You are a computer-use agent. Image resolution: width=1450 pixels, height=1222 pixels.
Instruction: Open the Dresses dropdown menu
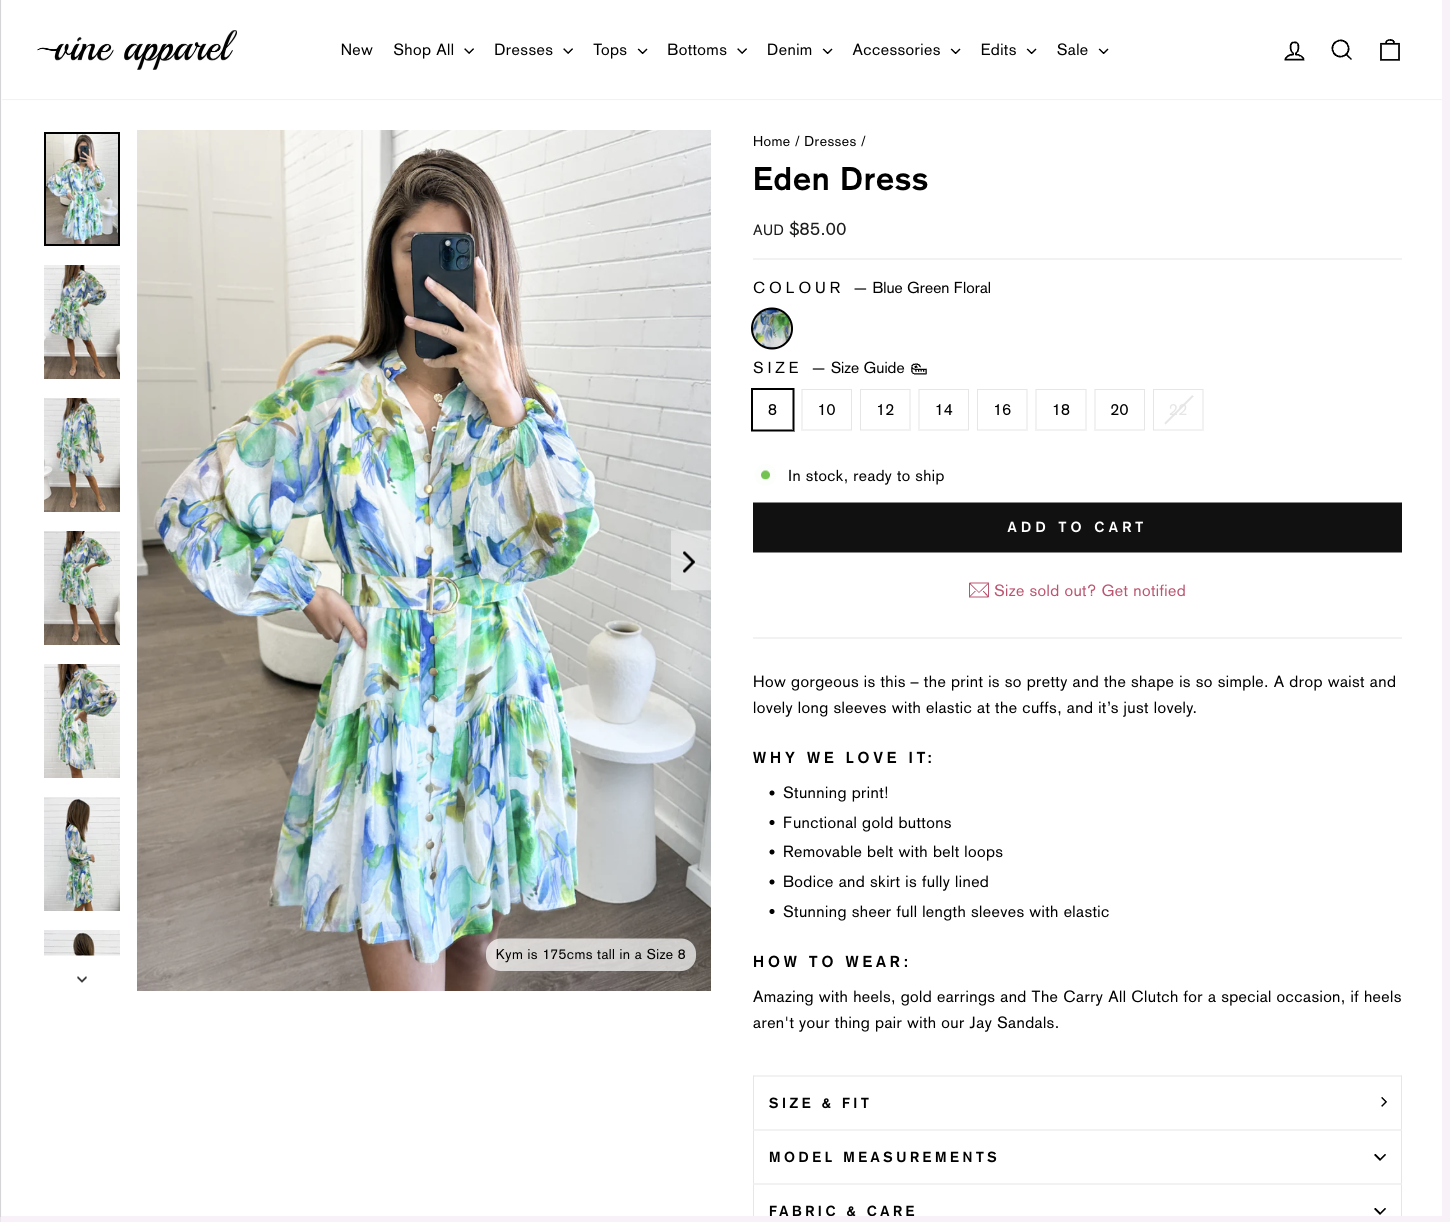pos(533,50)
